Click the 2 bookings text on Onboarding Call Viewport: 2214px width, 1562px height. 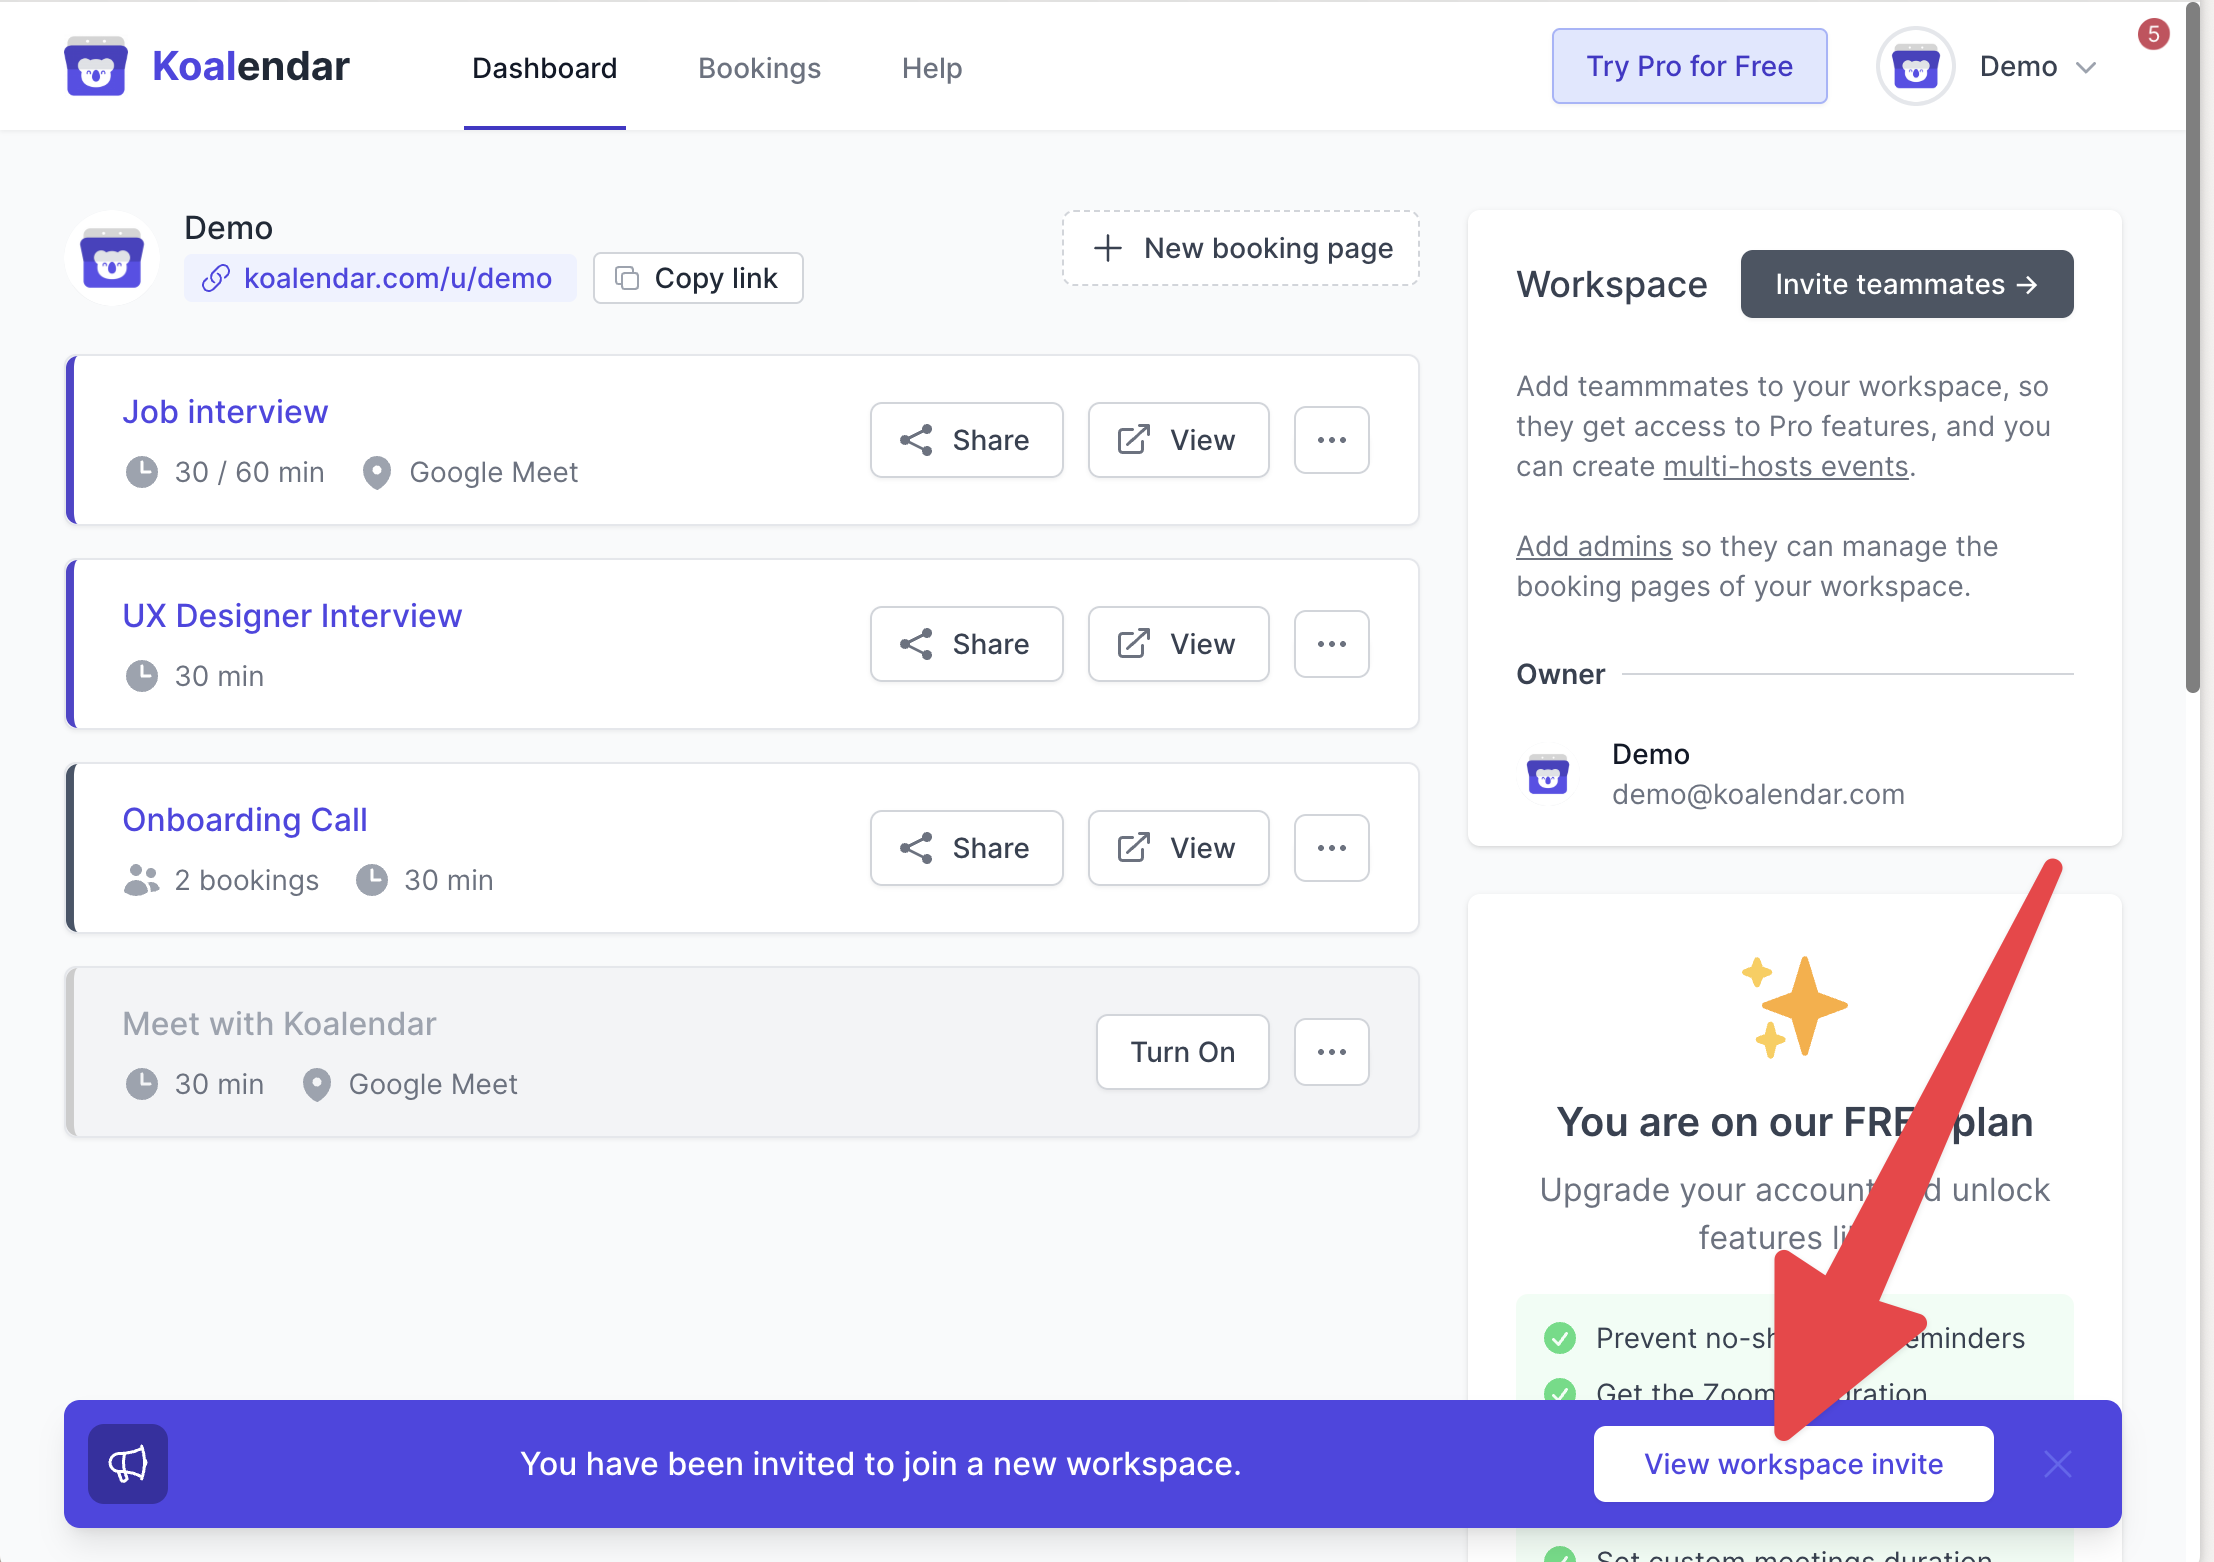246,880
